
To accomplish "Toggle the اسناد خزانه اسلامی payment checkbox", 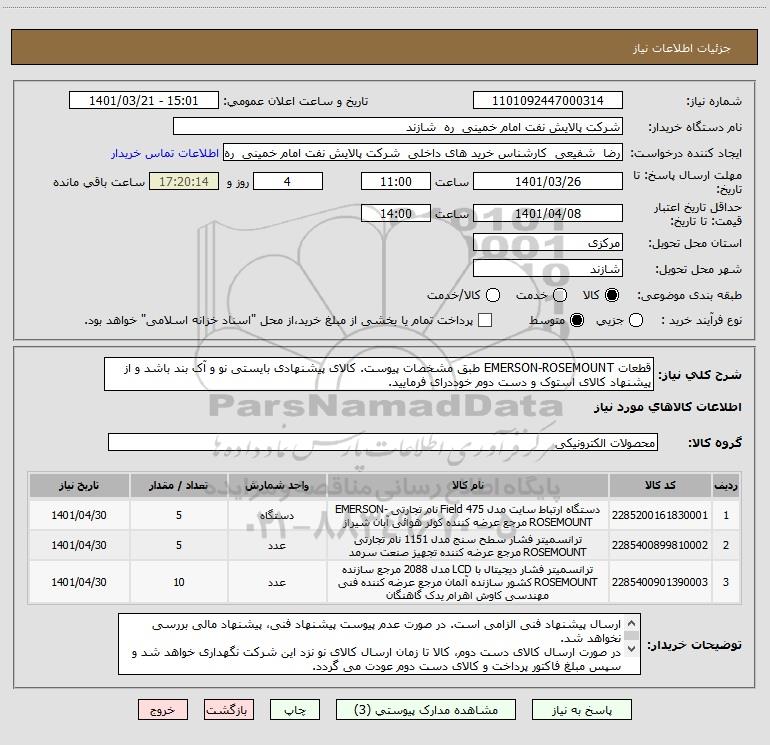I will coord(485,320).
